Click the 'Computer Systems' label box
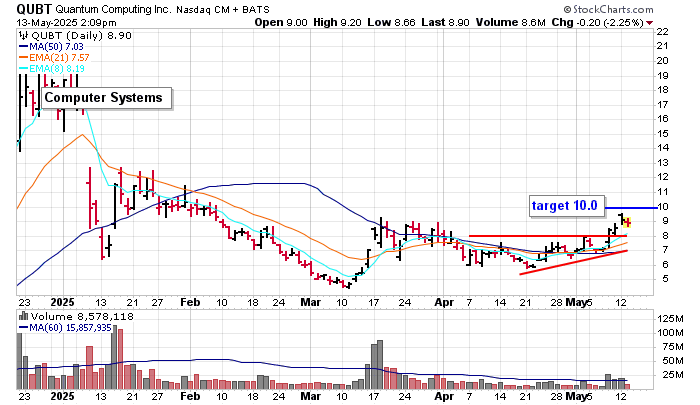 pos(107,98)
